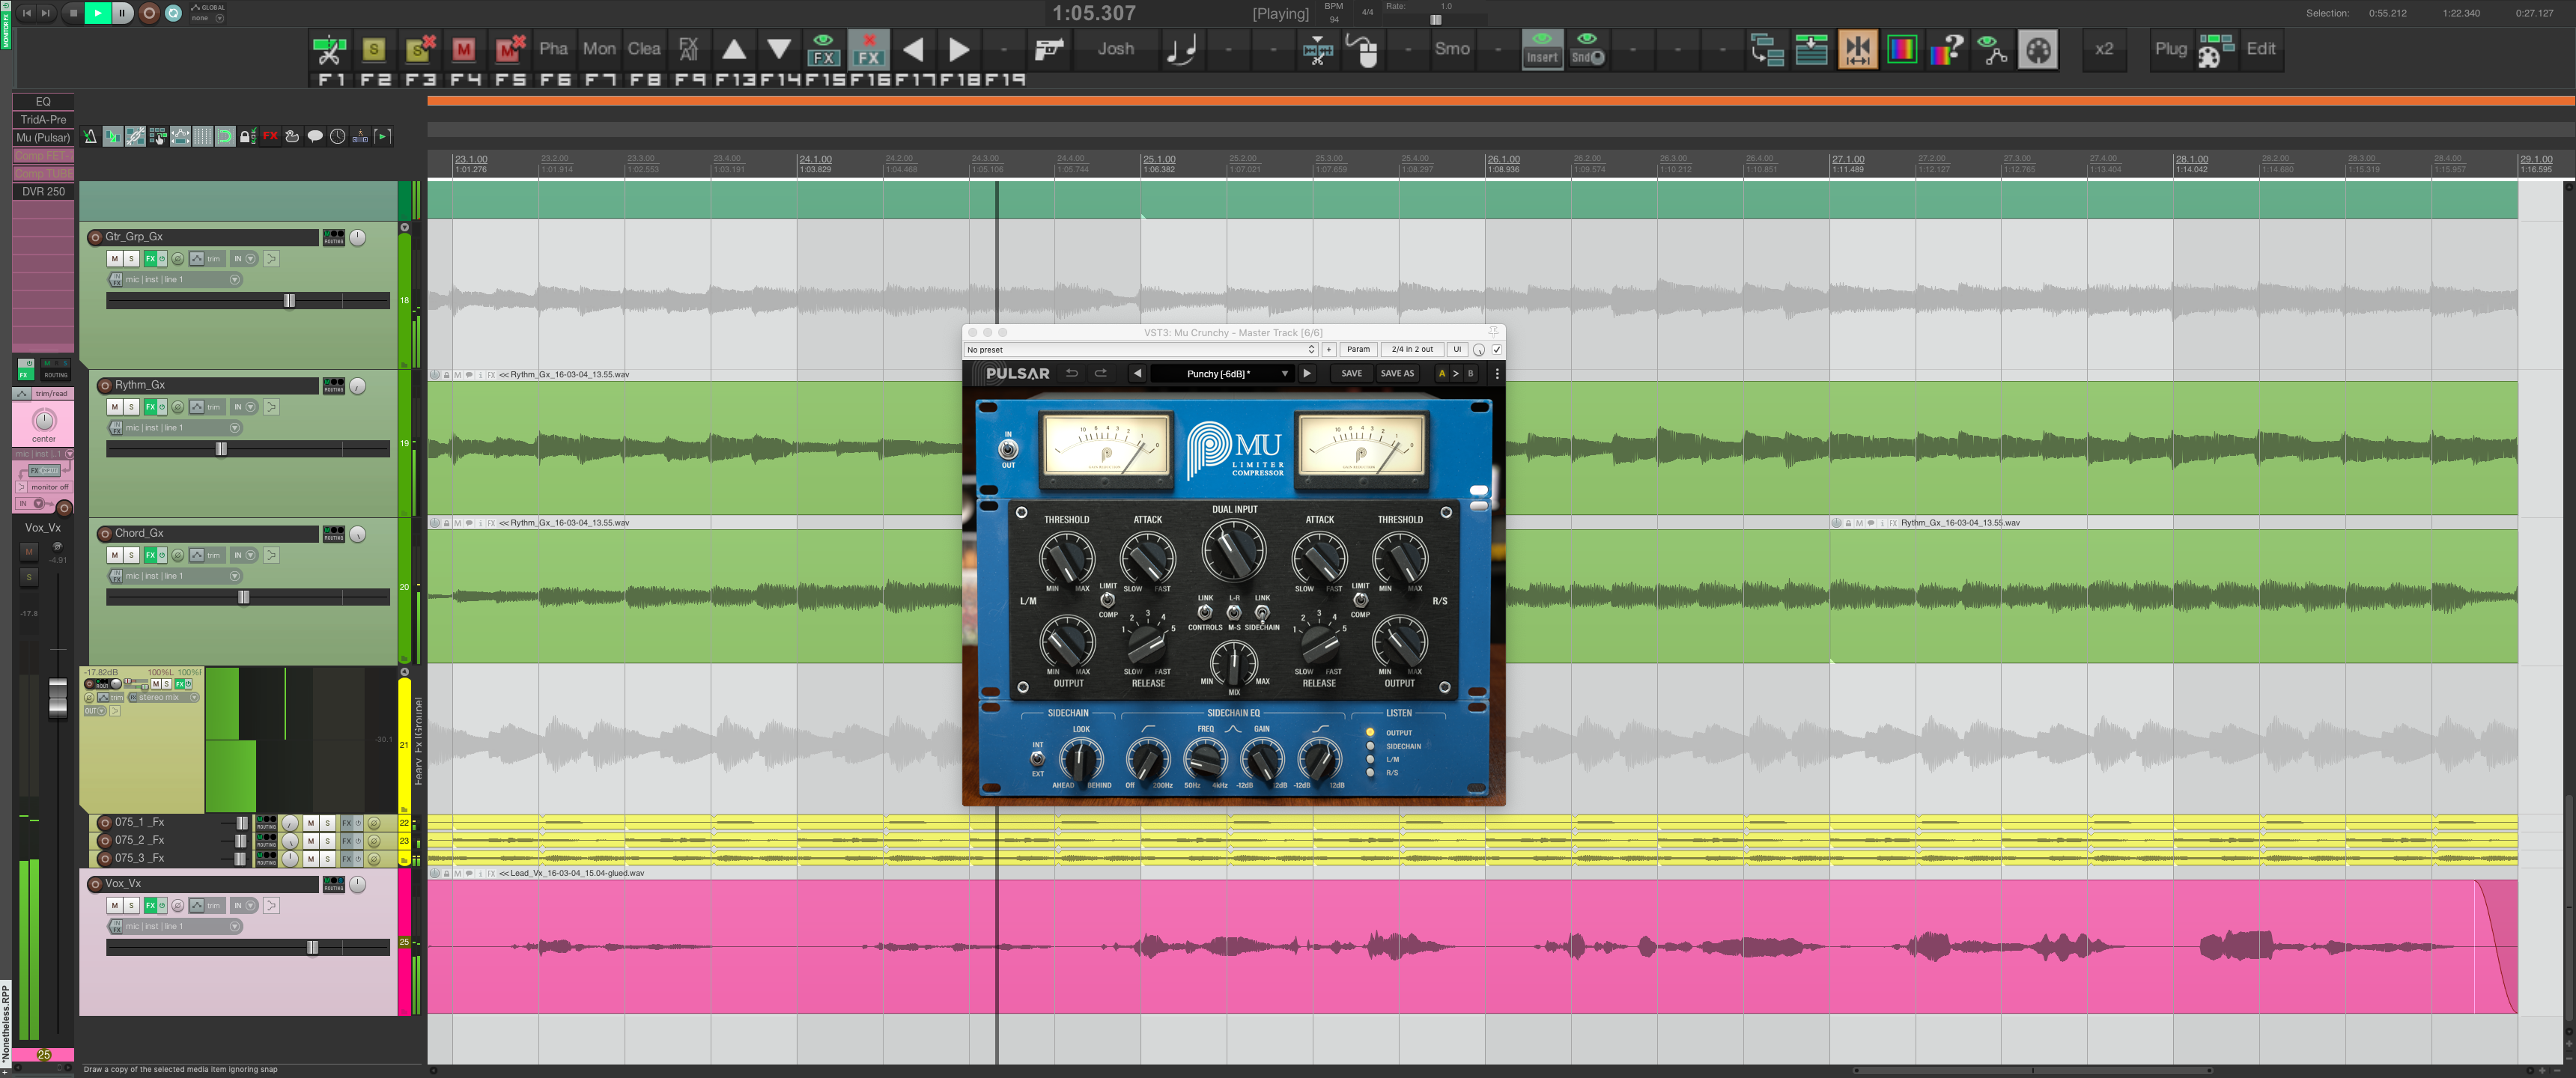This screenshot has width=2576, height=1078.
Task: Toggle the plugin bypass checkbox in FX window
Action: tap(1496, 350)
